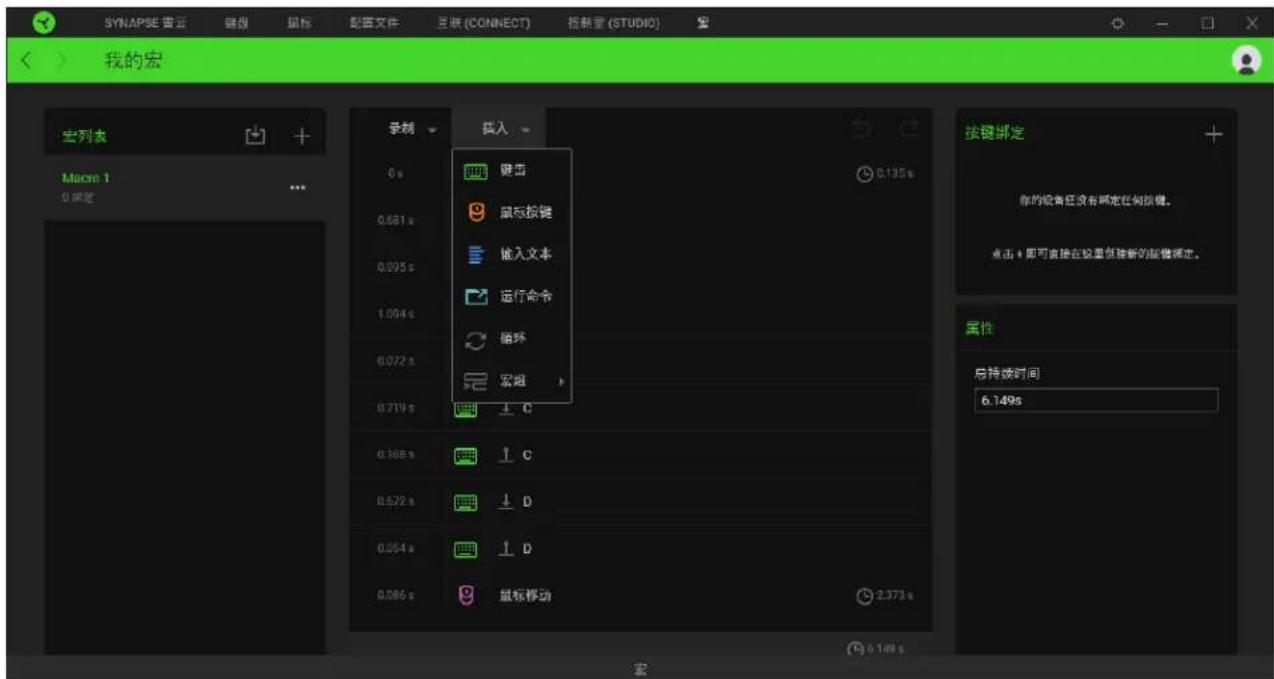Viewport: 1274px width, 679px height.
Task: Choose 输入文本 from insert menu
Action: (512, 255)
